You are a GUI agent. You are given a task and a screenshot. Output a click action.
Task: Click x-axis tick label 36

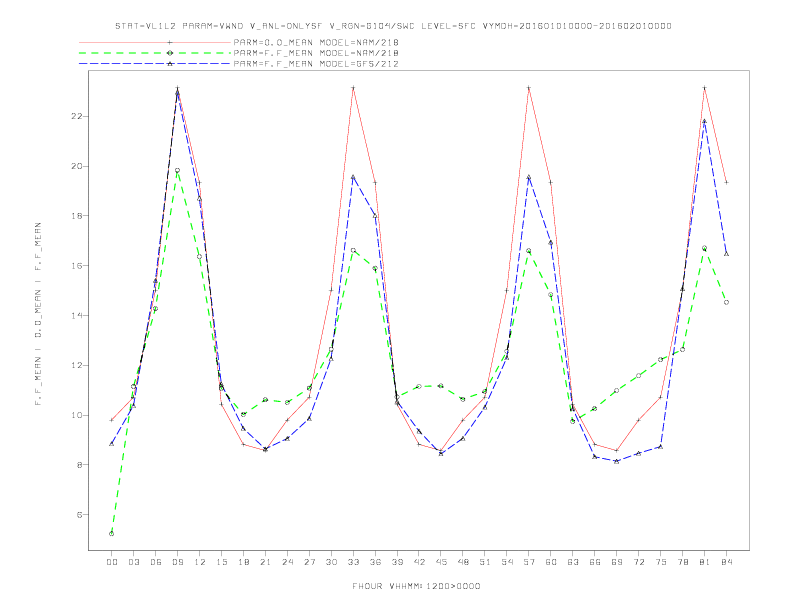click(375, 562)
